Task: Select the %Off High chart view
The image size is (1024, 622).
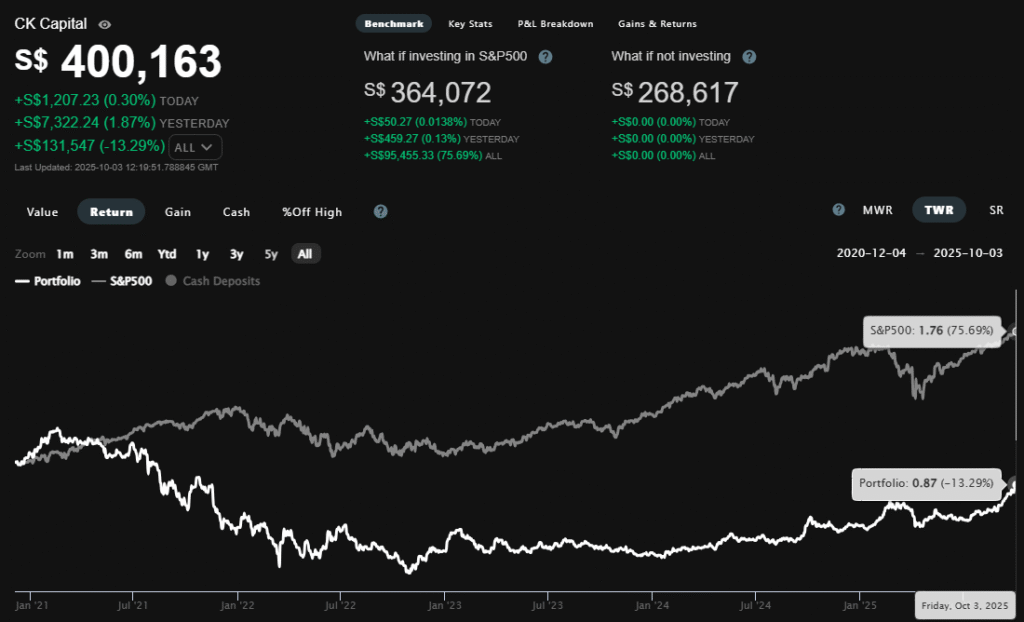Action: coord(311,212)
